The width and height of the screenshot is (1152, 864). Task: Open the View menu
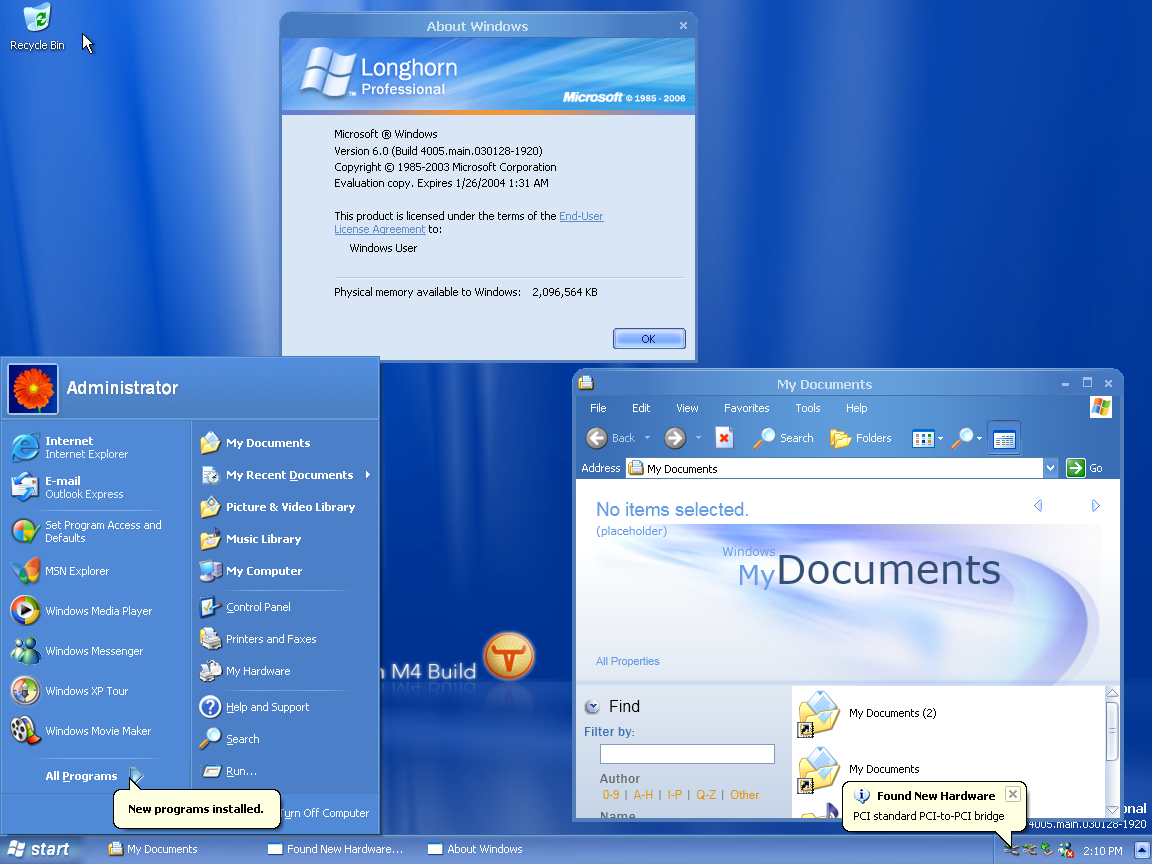tap(687, 408)
